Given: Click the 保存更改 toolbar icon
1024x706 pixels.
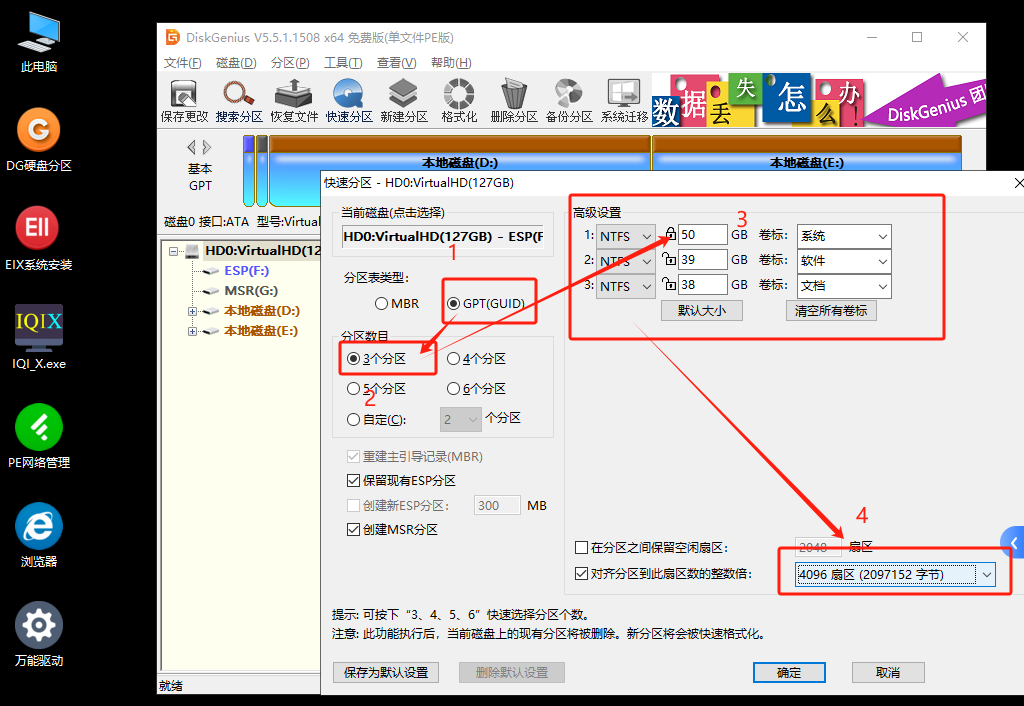Looking at the screenshot, I should (x=184, y=101).
